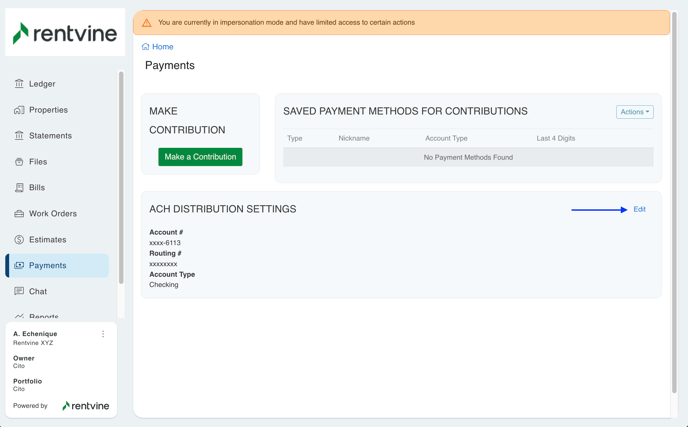
Task: Go to Work Orders menu item
Action: tap(52, 214)
